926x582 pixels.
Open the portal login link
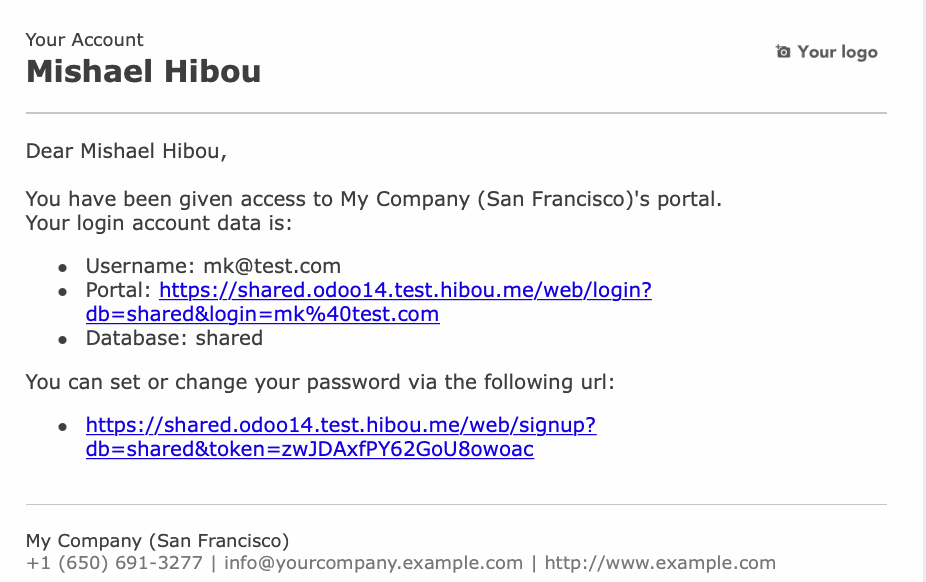point(369,302)
